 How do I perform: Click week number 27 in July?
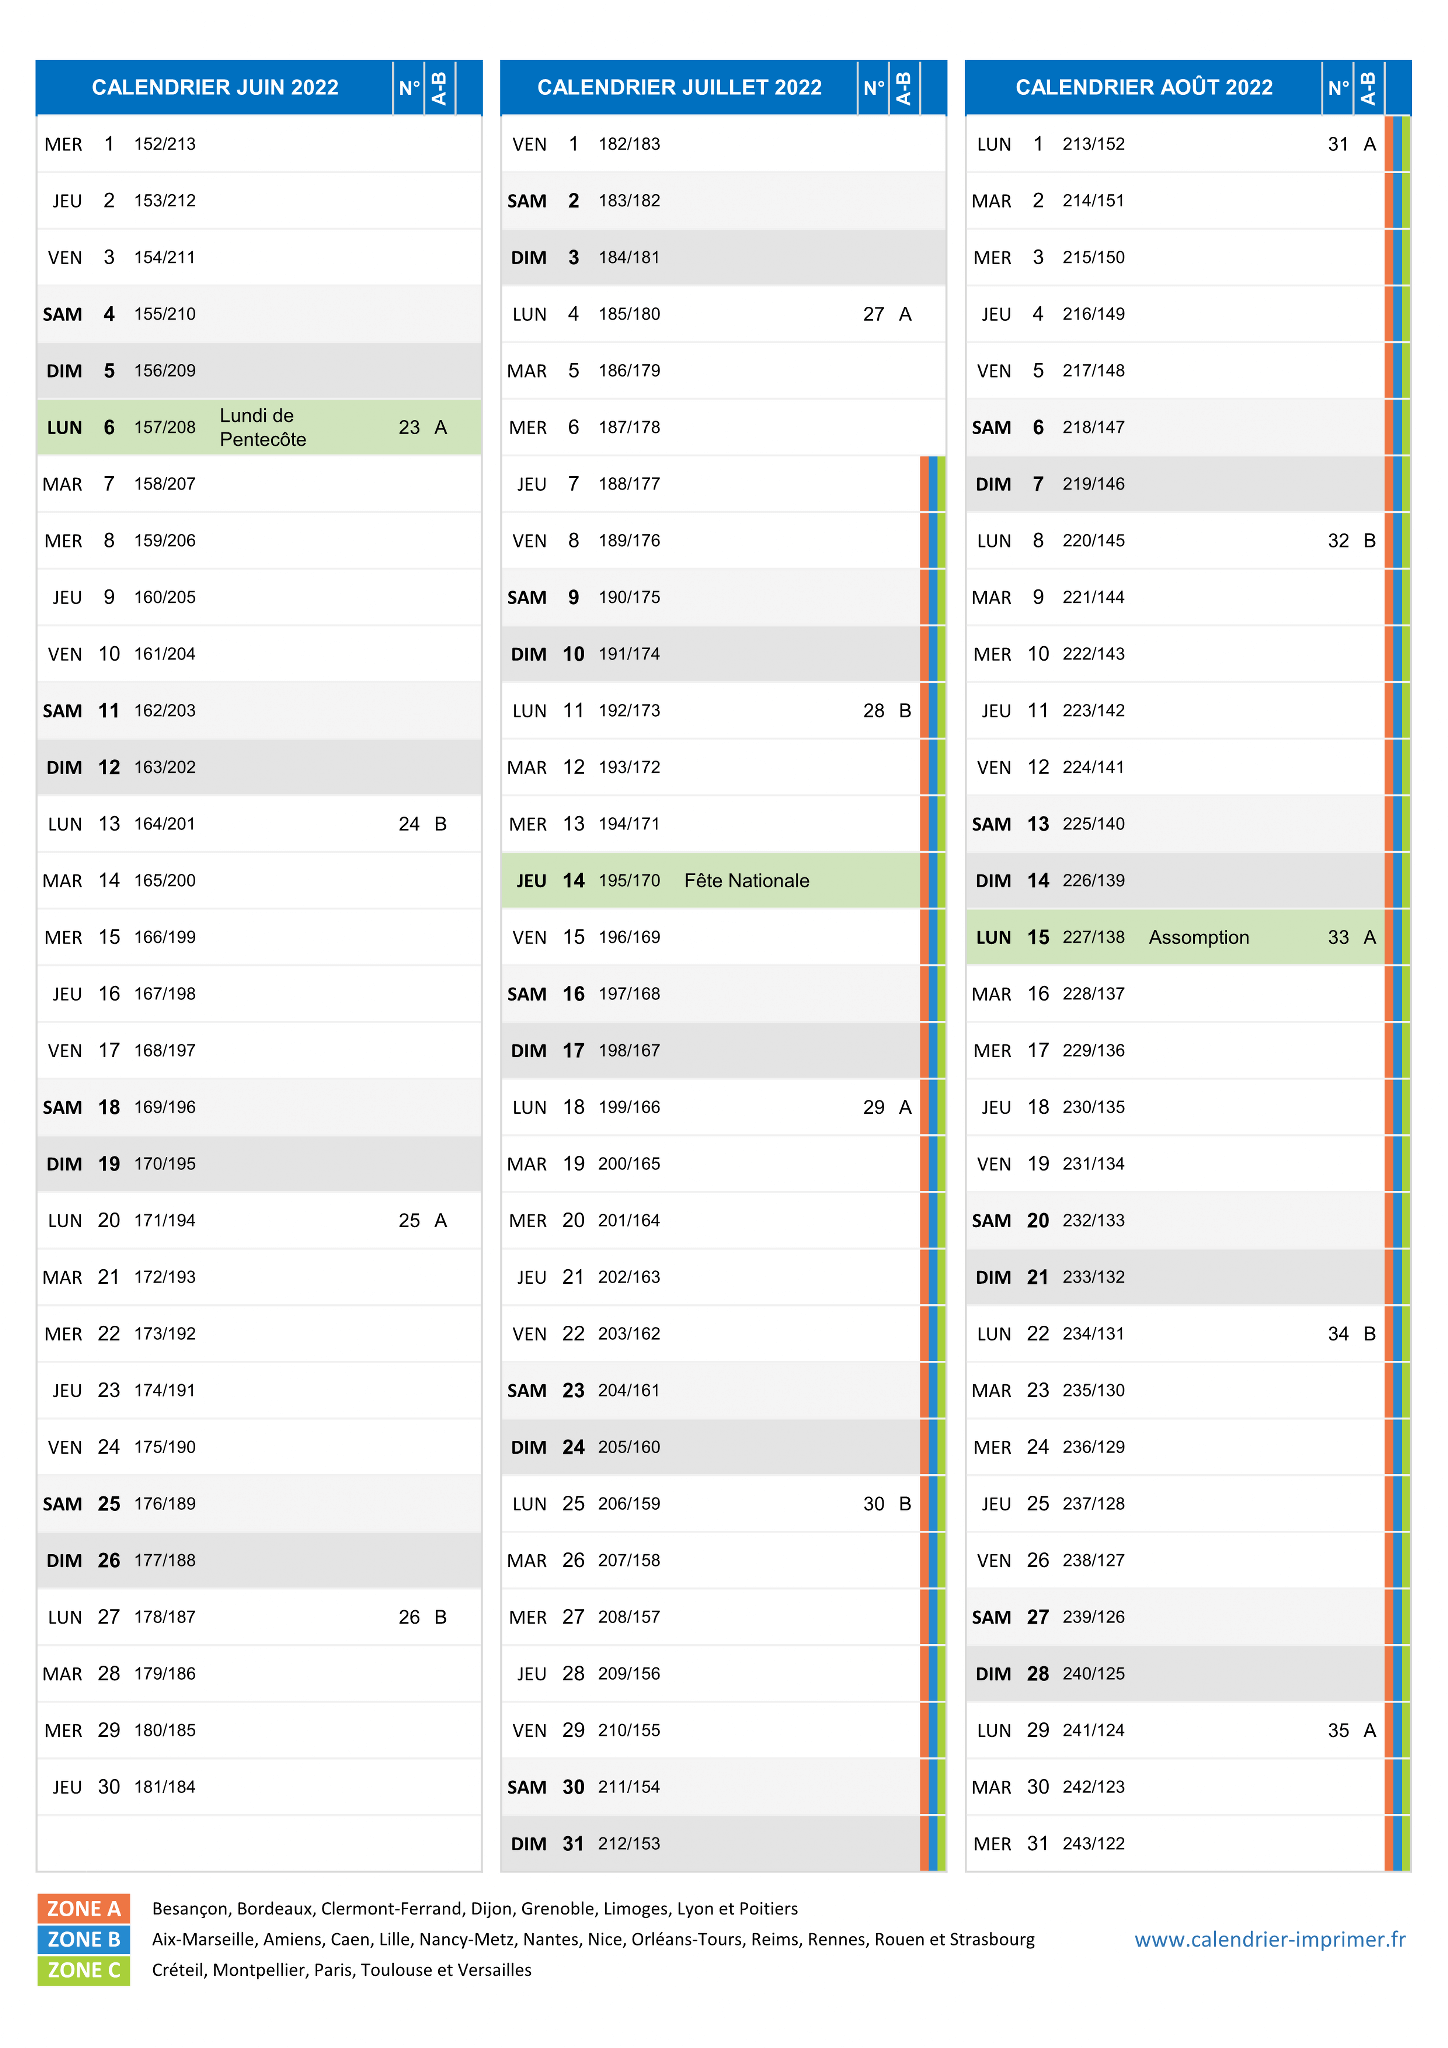[x=874, y=314]
